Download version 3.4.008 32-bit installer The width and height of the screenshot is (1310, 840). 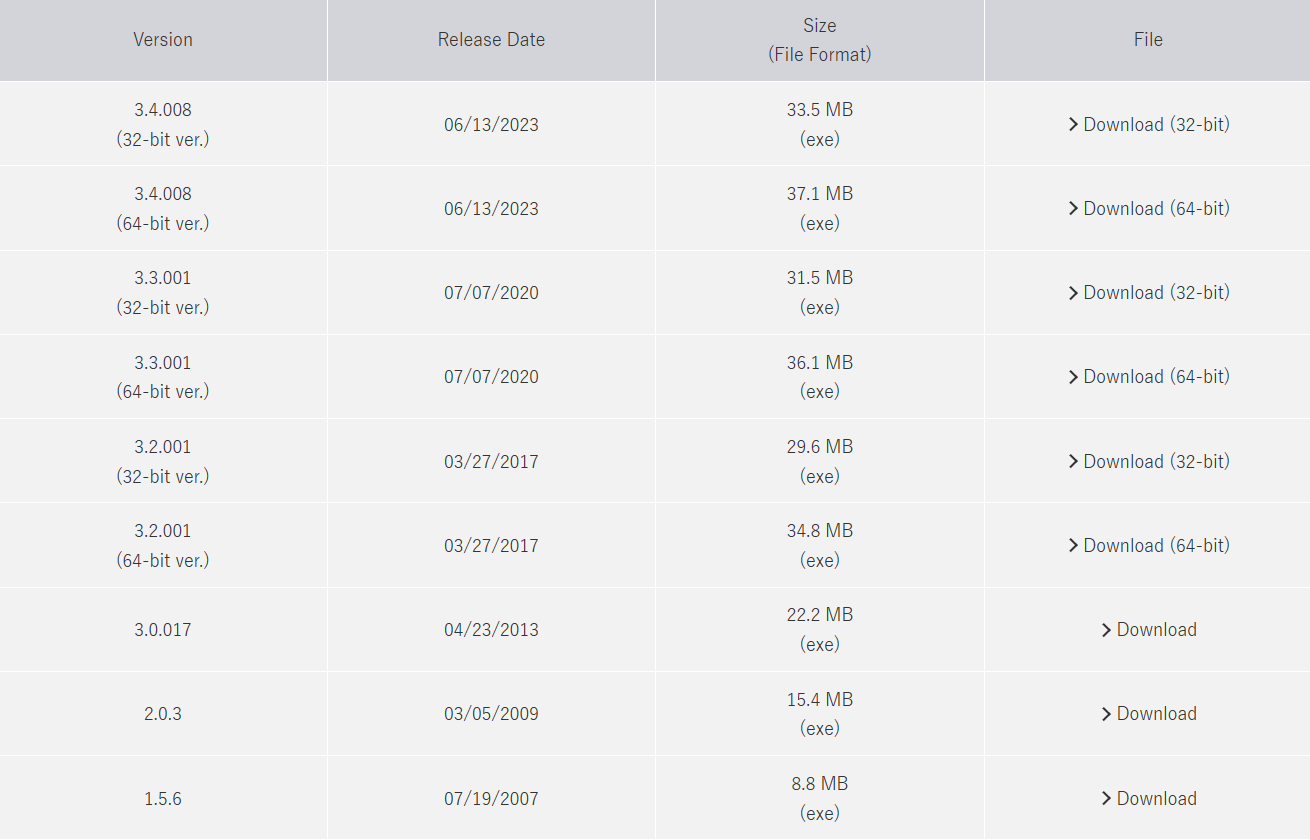pyautogui.click(x=1156, y=125)
